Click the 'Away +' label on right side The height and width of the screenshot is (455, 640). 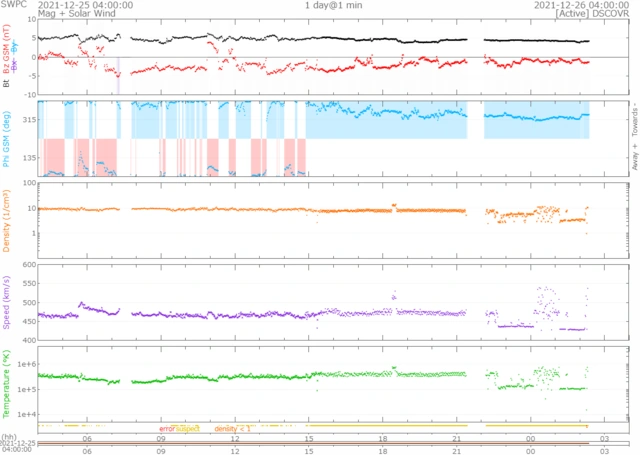(x=632, y=161)
